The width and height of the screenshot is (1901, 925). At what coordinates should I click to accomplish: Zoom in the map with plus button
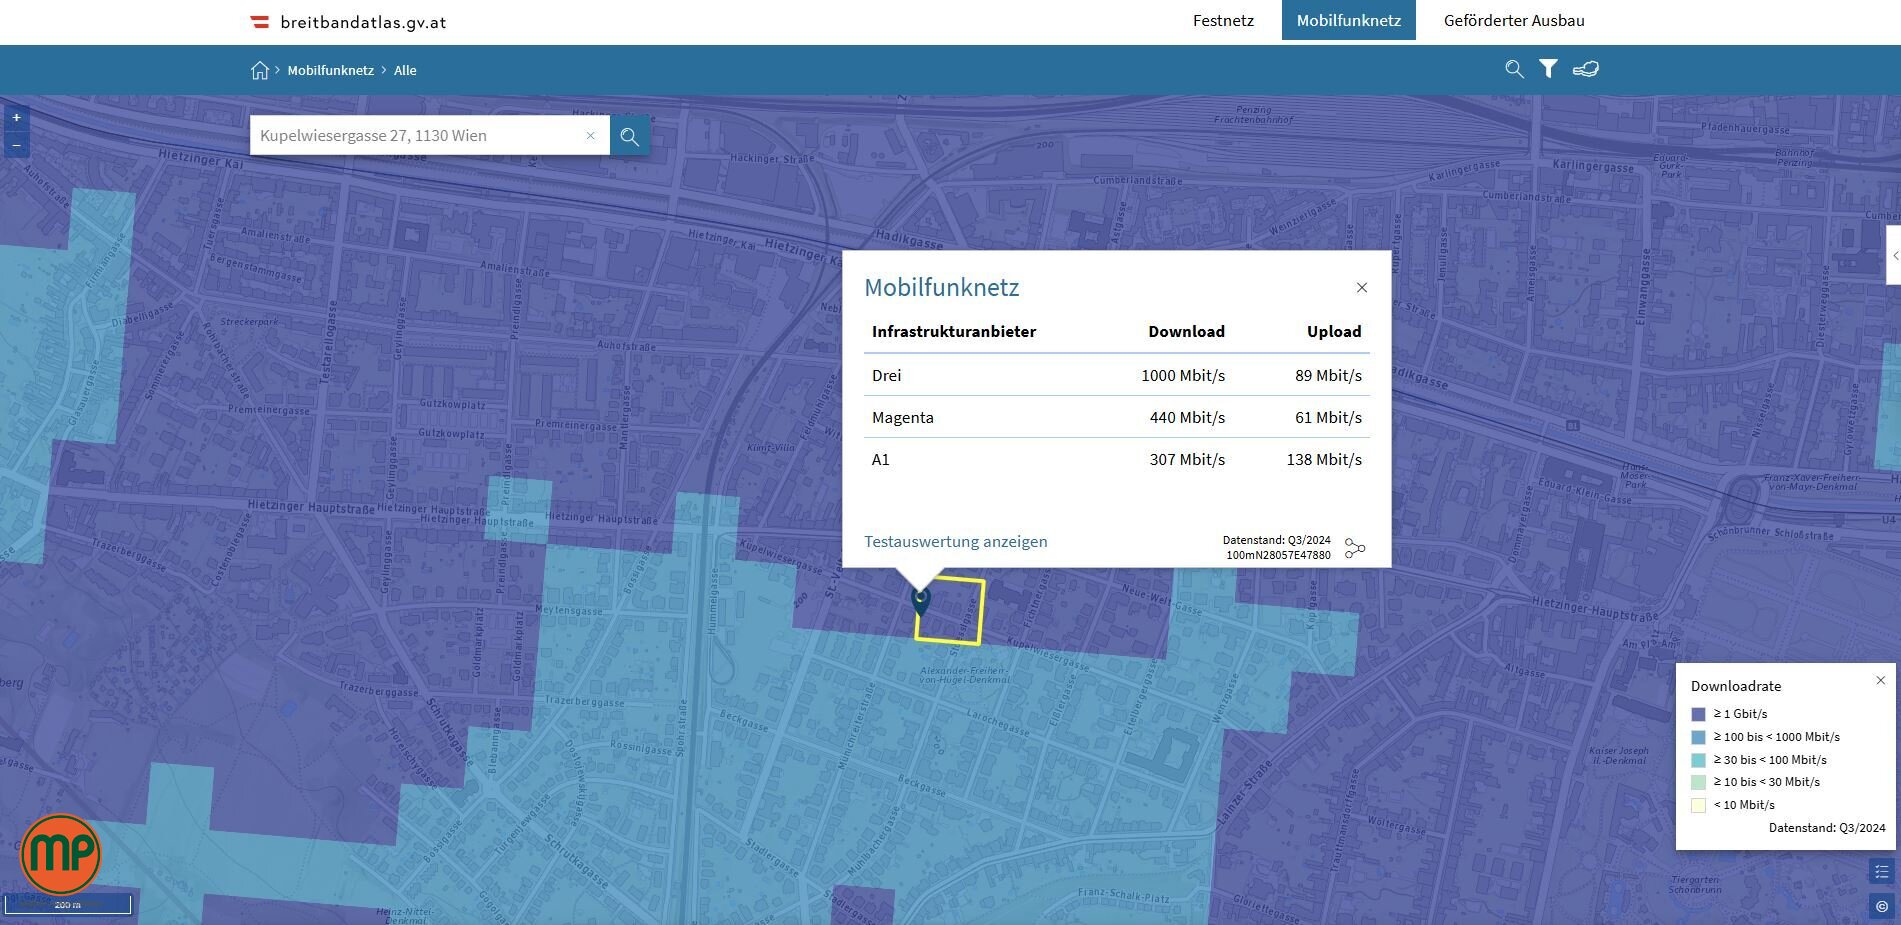click(x=16, y=118)
